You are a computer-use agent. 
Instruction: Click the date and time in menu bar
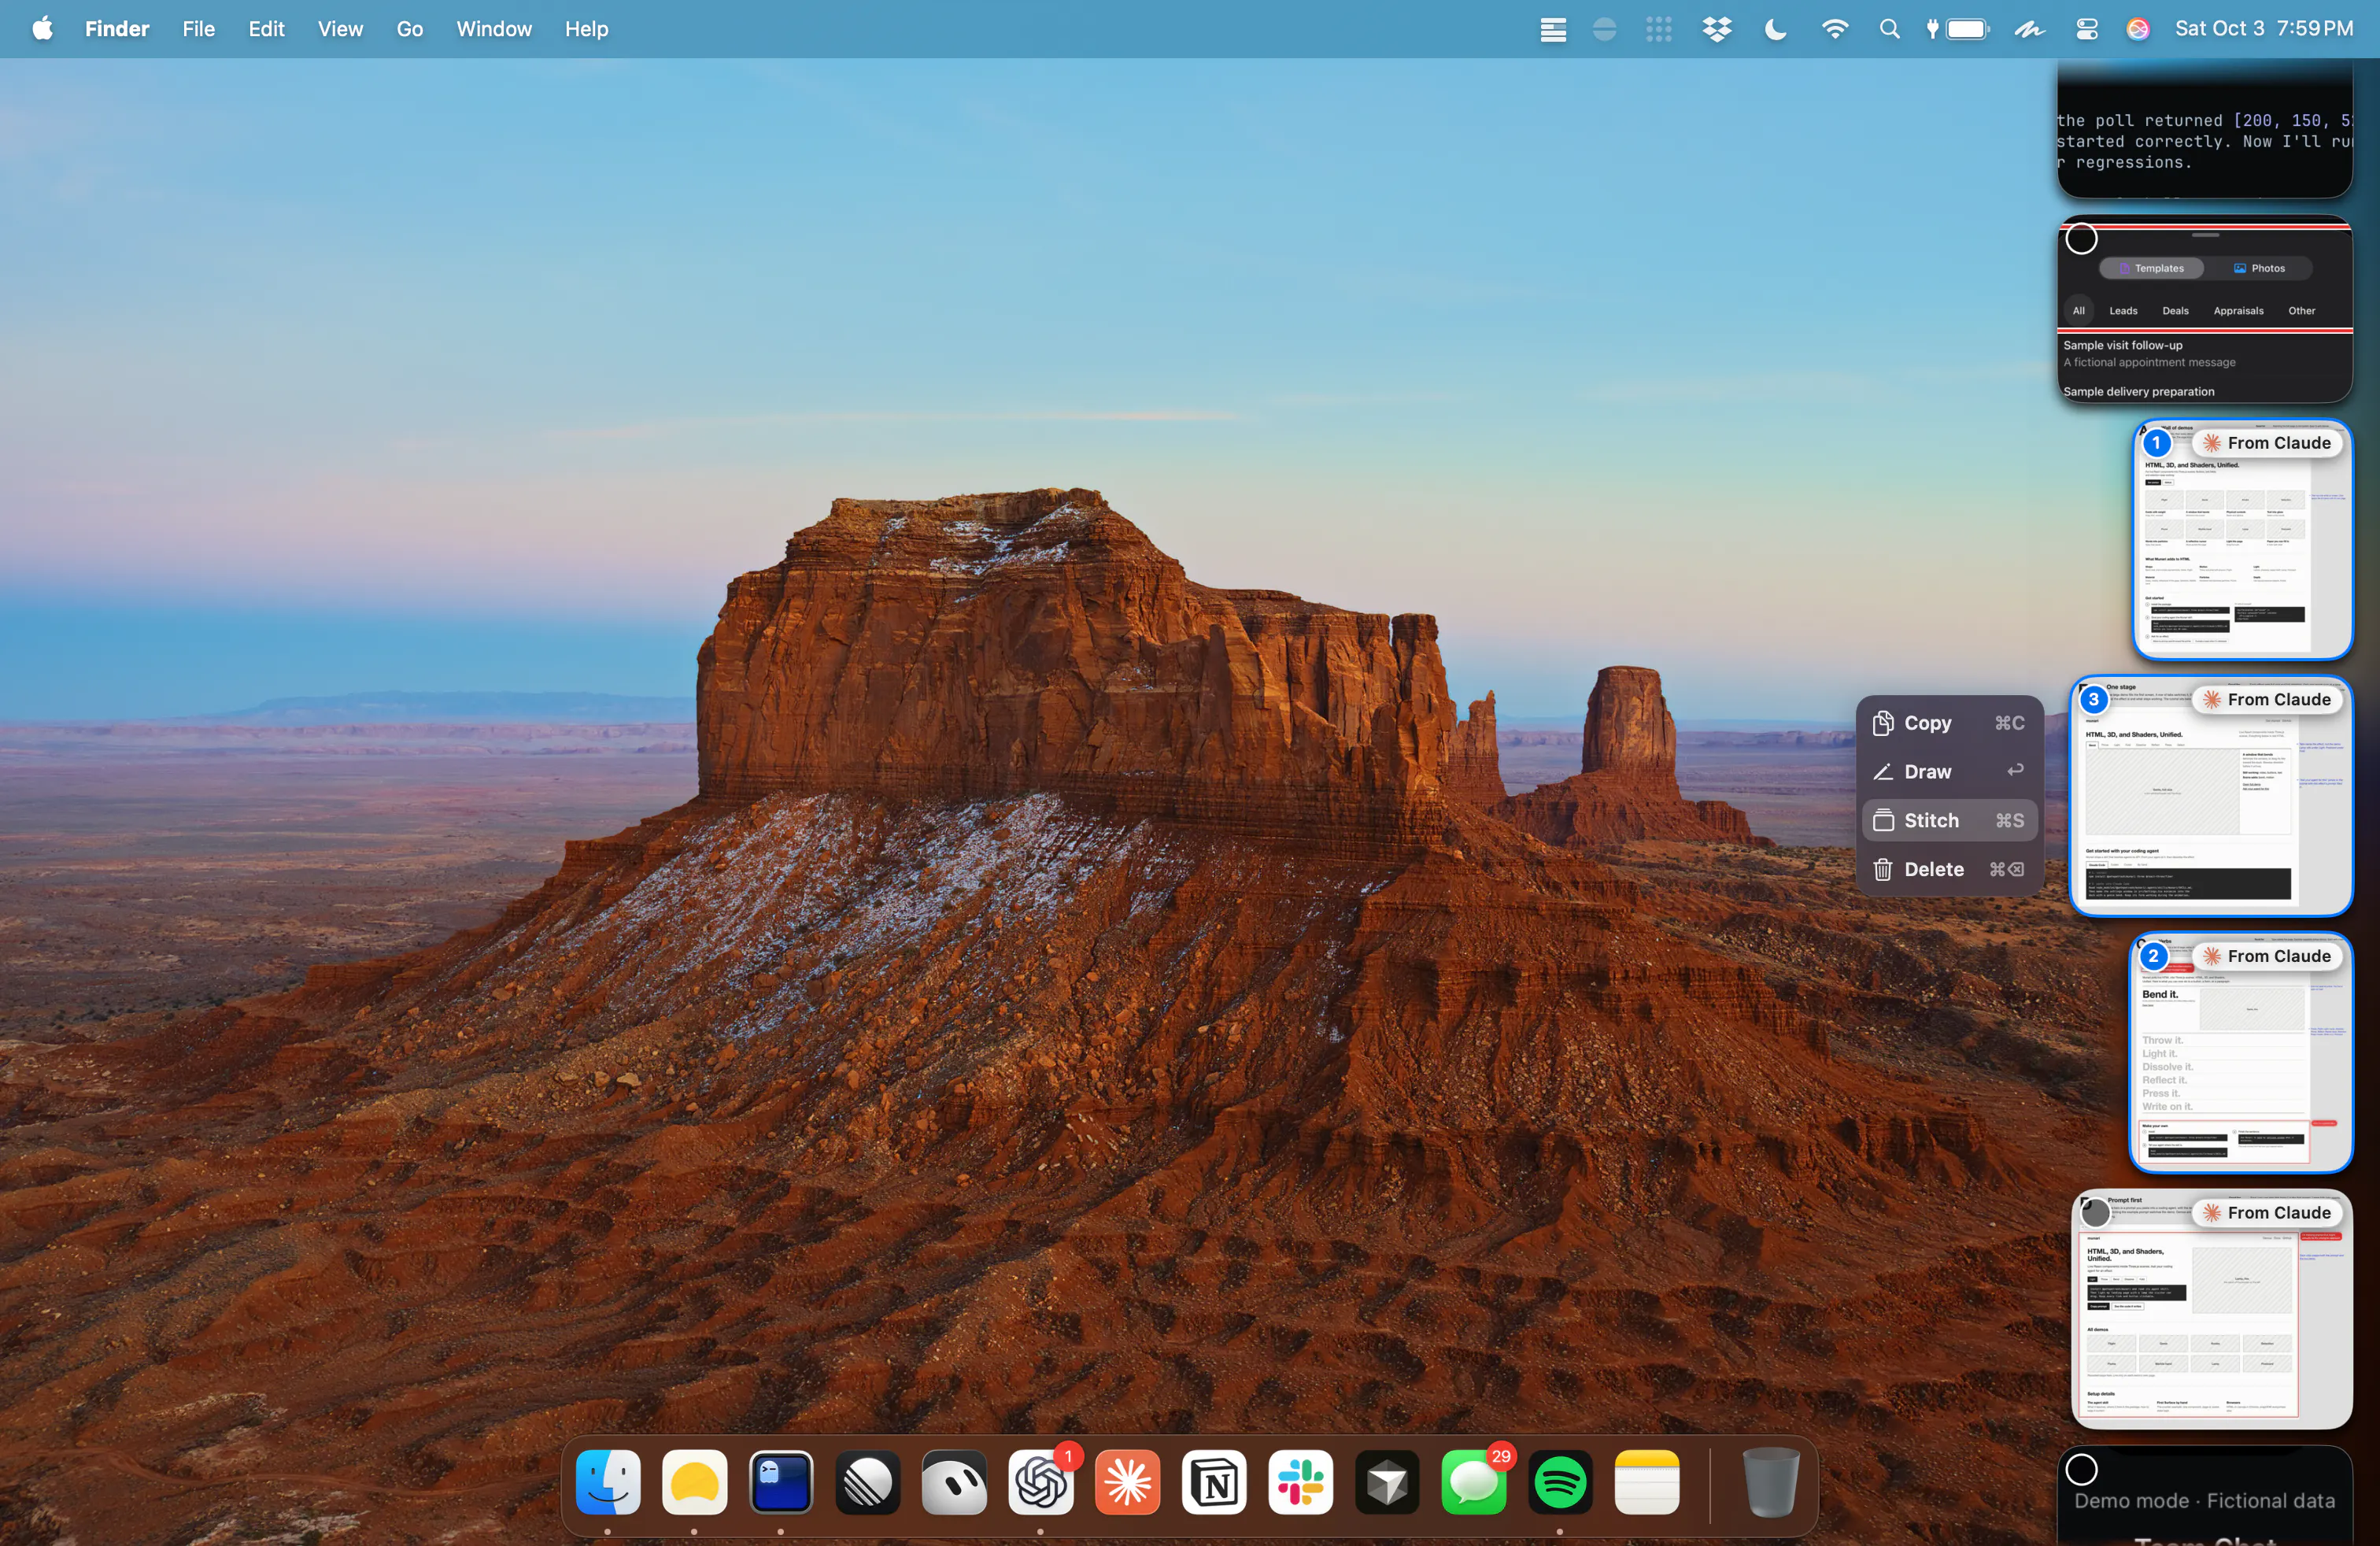(2264, 29)
